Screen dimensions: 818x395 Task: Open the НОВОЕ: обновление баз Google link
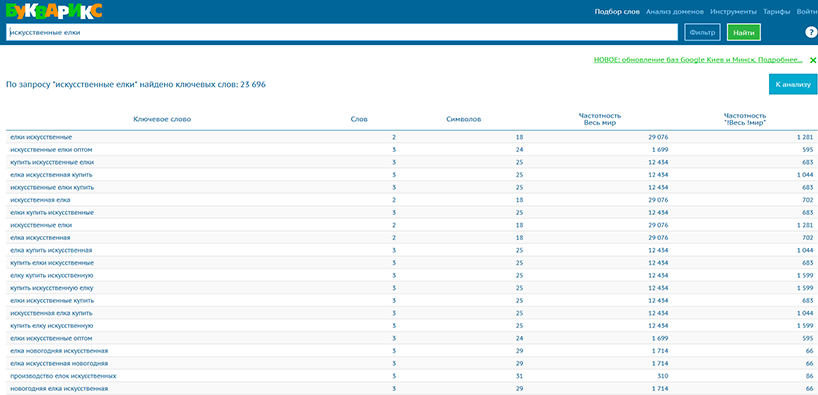click(698, 60)
